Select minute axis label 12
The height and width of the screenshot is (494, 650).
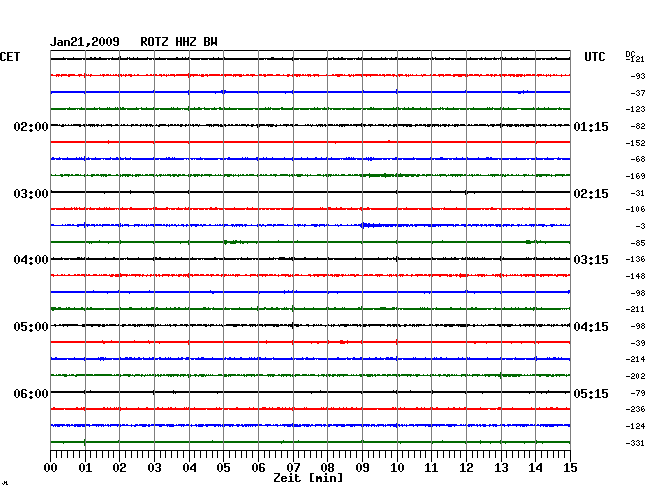coord(466,468)
